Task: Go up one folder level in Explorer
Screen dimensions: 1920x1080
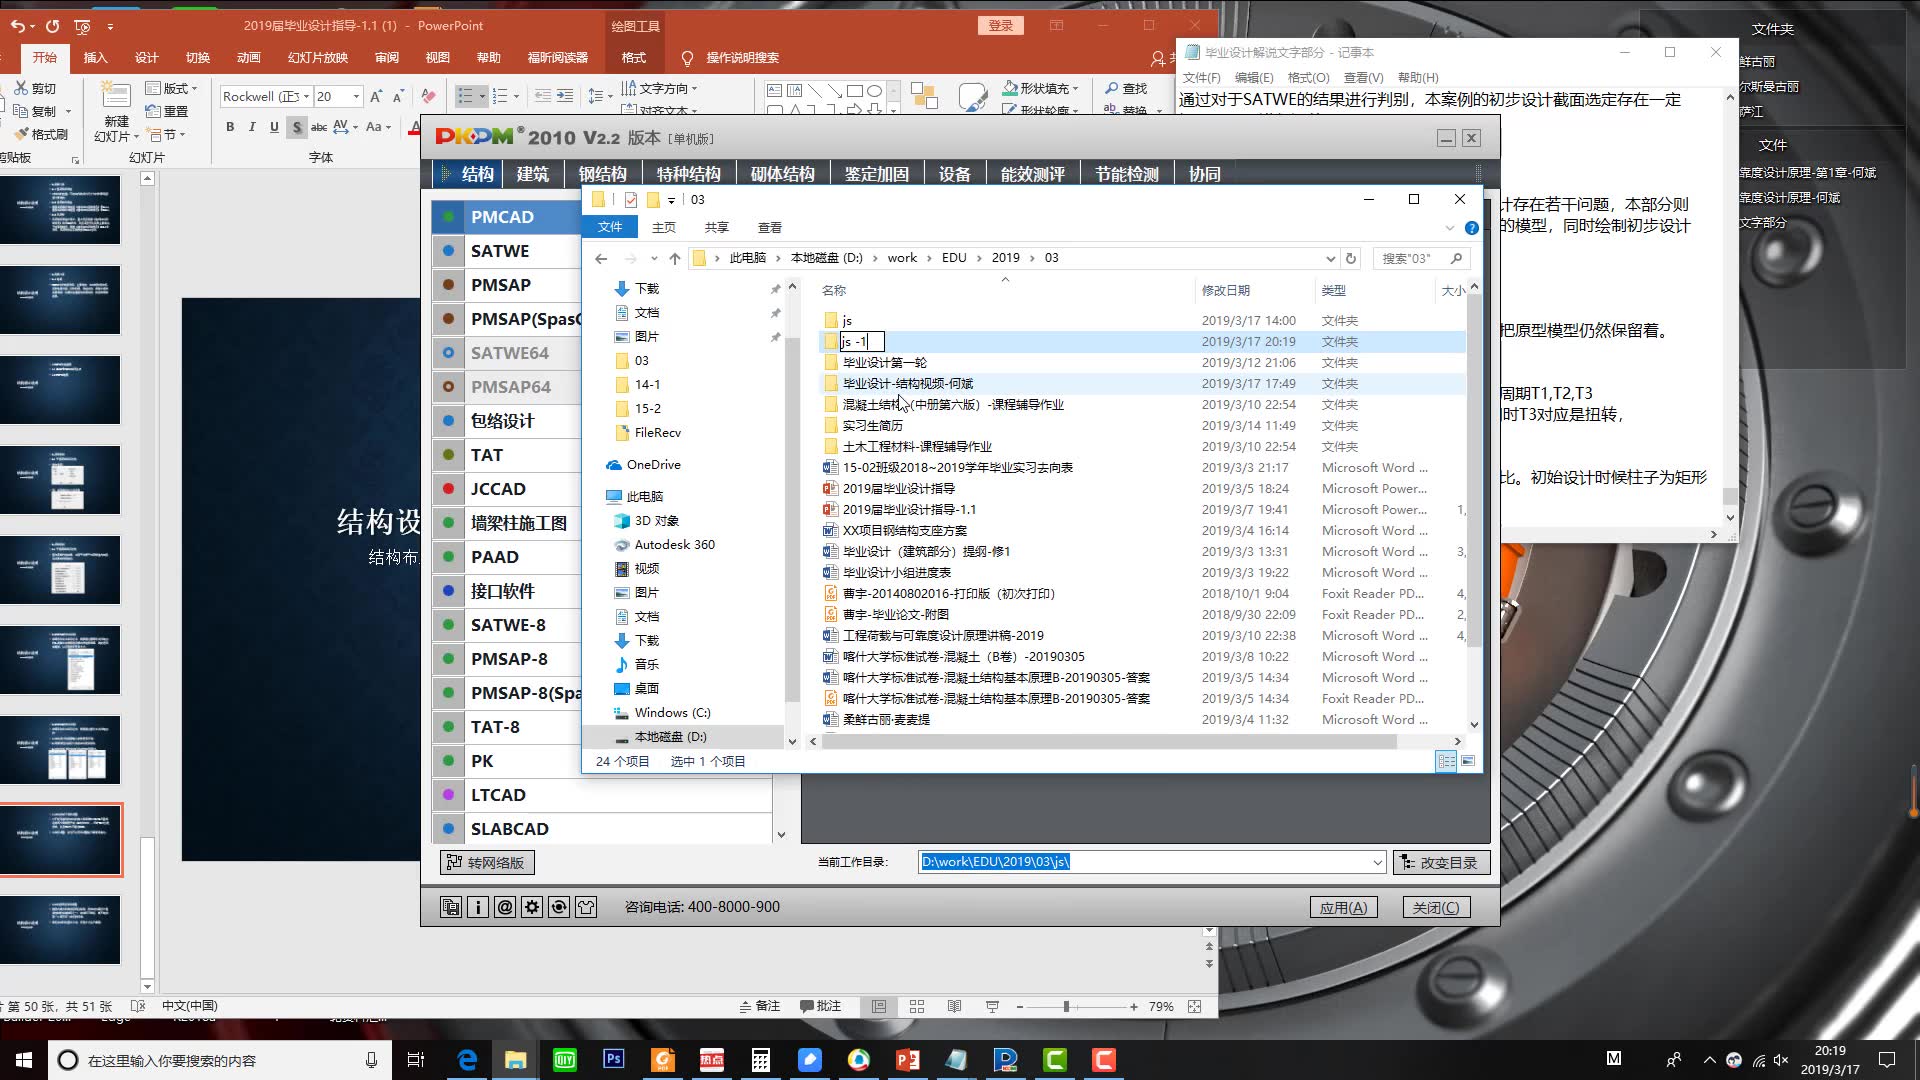Action: 675,258
